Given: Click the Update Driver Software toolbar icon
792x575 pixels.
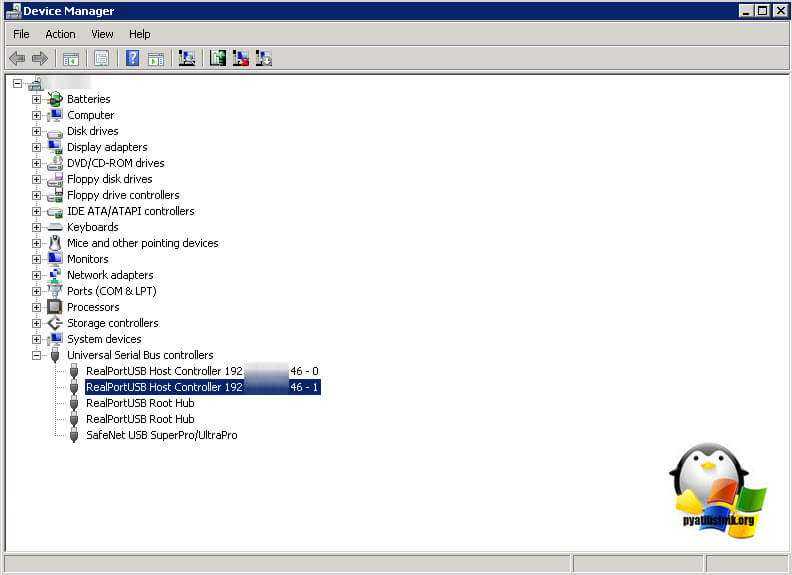Looking at the screenshot, I should click(x=218, y=58).
